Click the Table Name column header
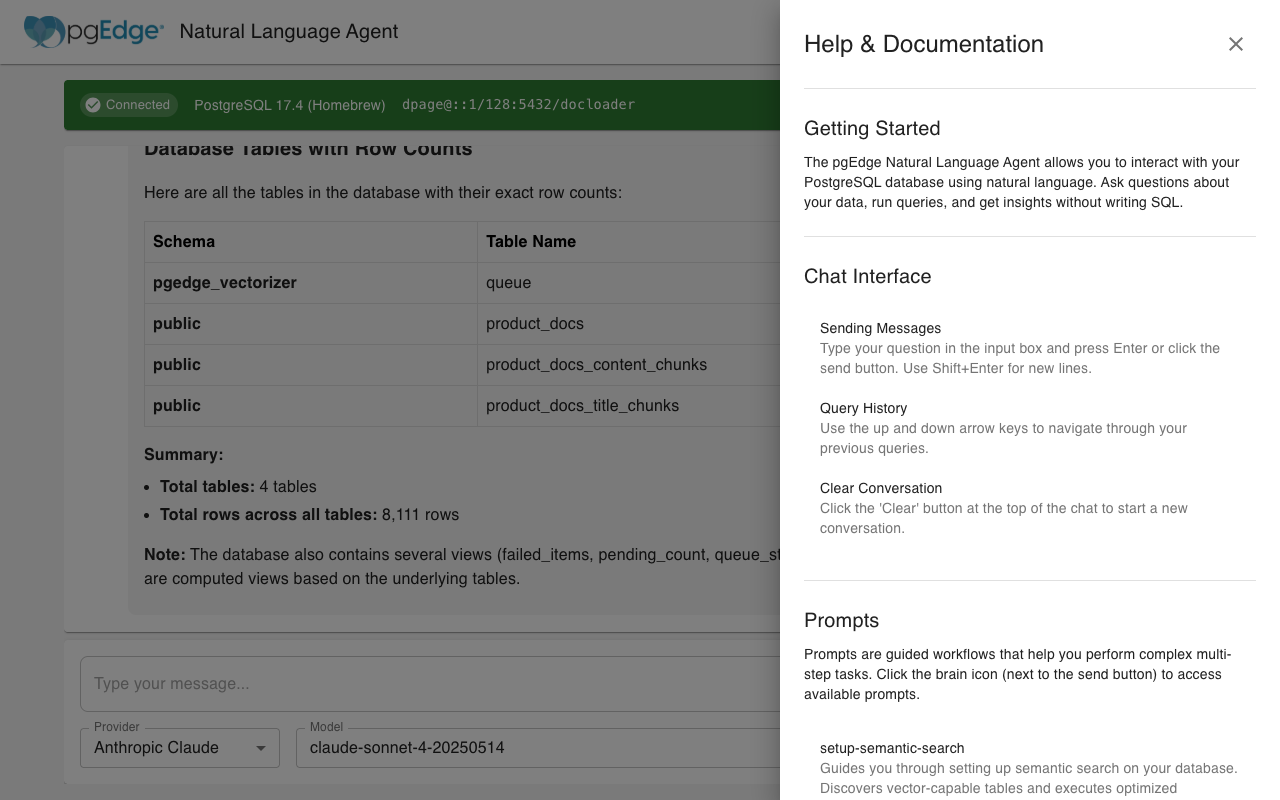The height and width of the screenshot is (800, 1280). 531,242
